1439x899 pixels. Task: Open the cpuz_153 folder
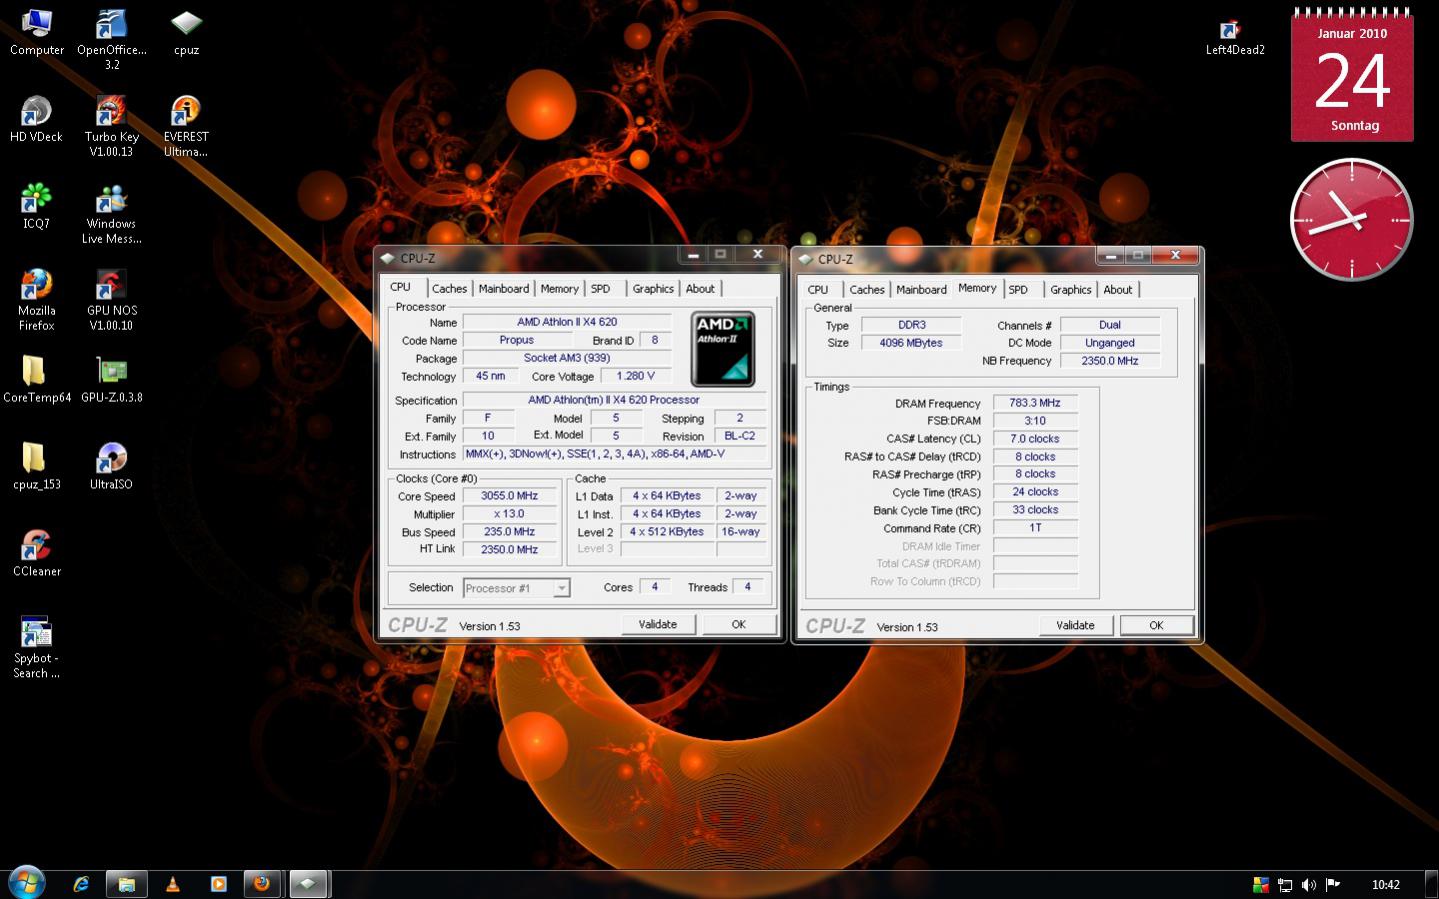(x=36, y=466)
